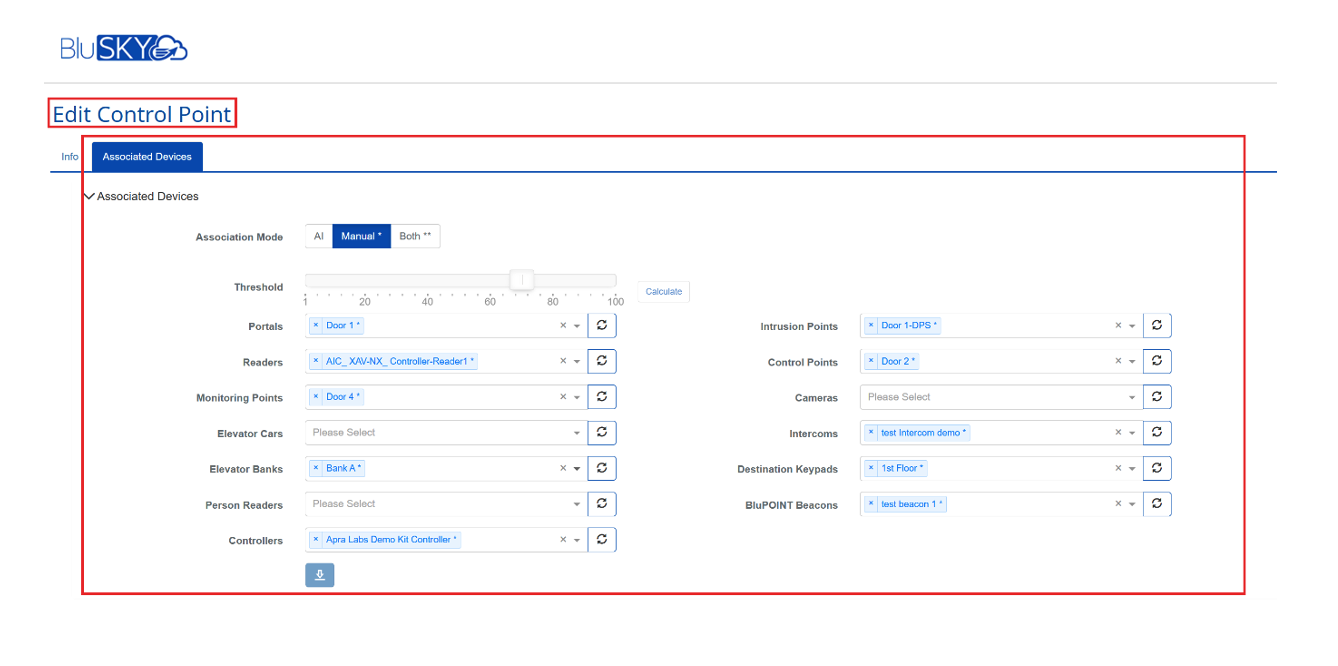Open the Associated Devices tab

(147, 157)
